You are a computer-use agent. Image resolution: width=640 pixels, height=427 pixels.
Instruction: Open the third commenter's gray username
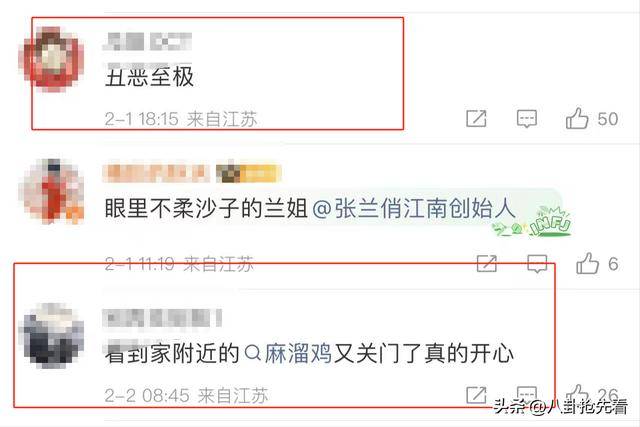point(162,318)
